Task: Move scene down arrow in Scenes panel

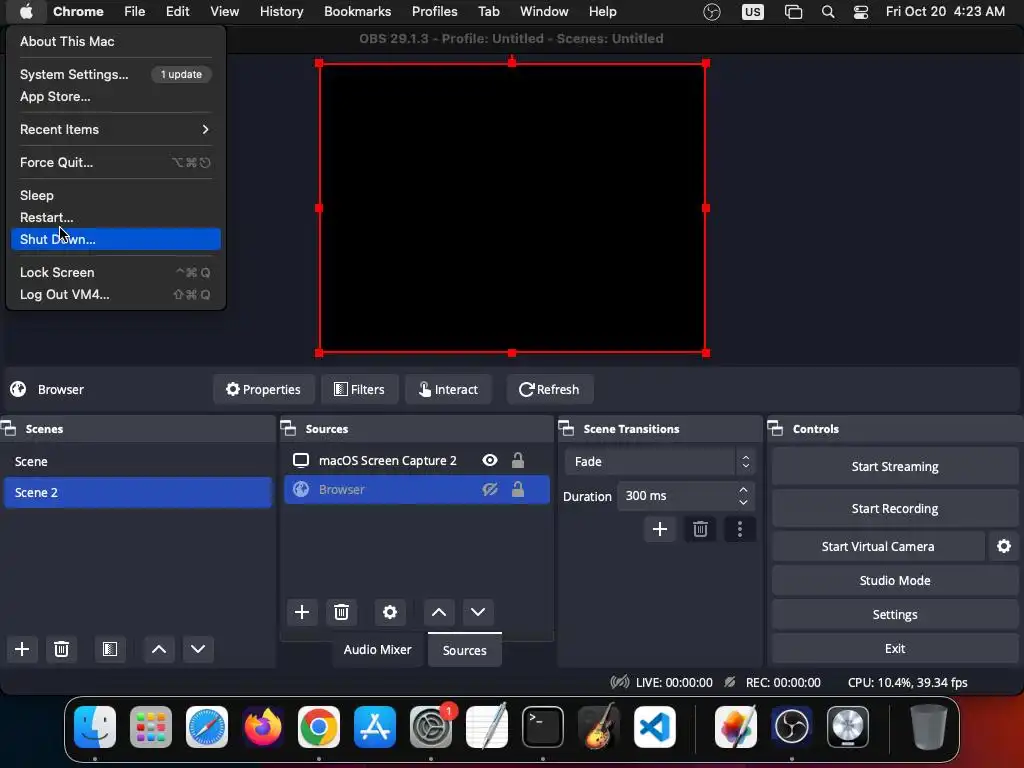Action: pos(198,649)
